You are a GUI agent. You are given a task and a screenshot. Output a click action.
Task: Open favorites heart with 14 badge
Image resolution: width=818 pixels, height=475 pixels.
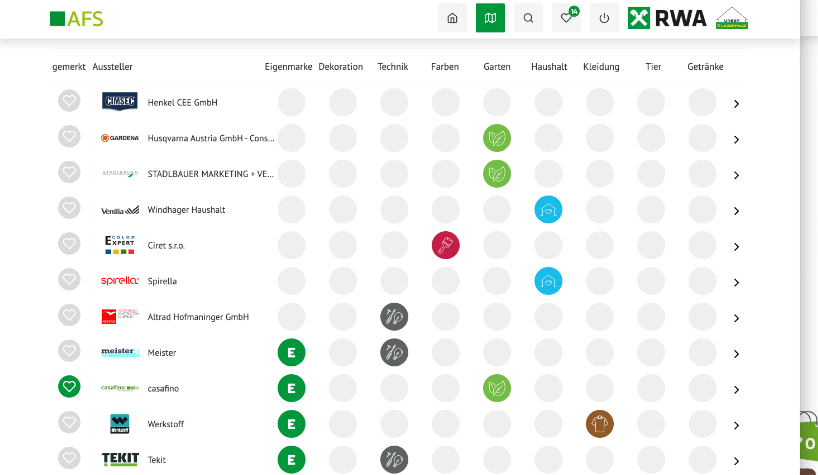567,18
